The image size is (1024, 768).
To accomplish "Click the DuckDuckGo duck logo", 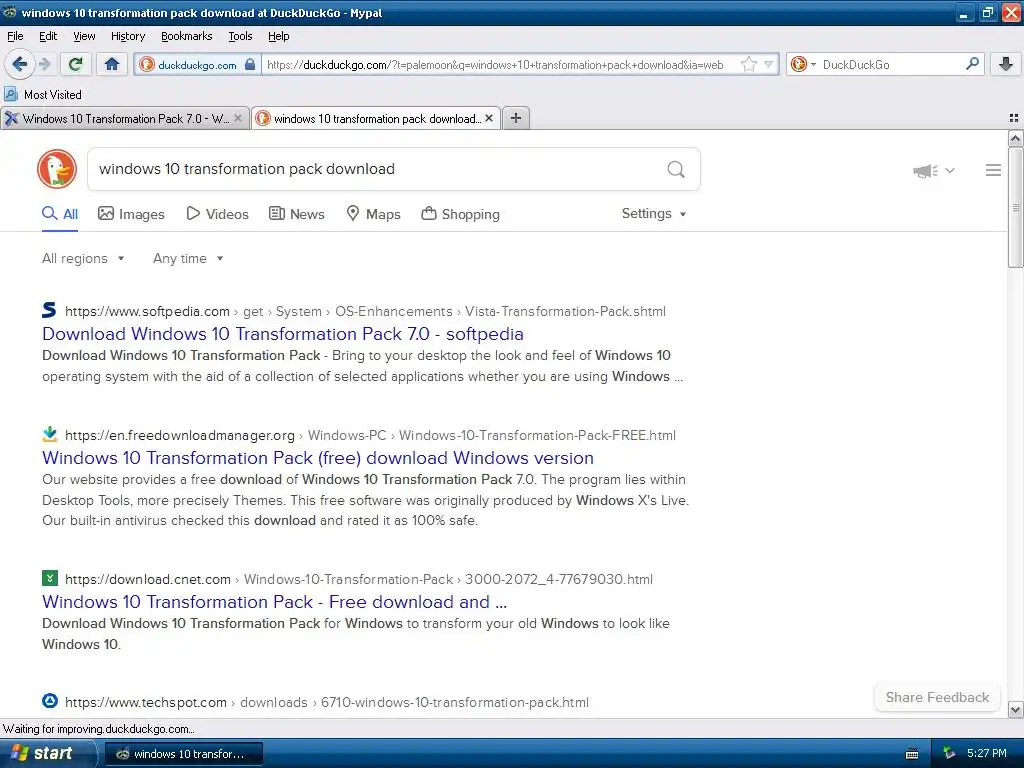I will (x=57, y=169).
